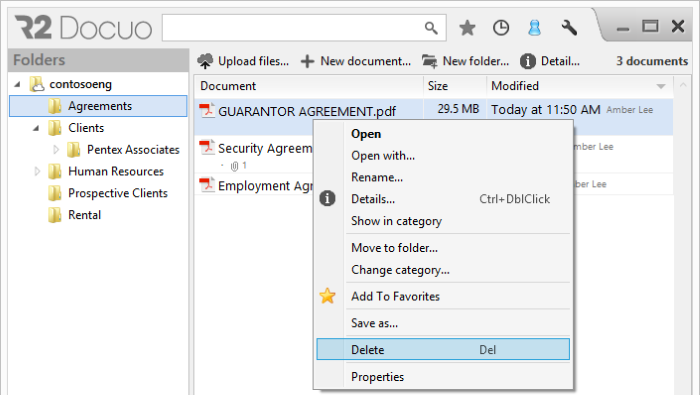Expand the Pentex Associates folder
The width and height of the screenshot is (700, 395).
56,150
